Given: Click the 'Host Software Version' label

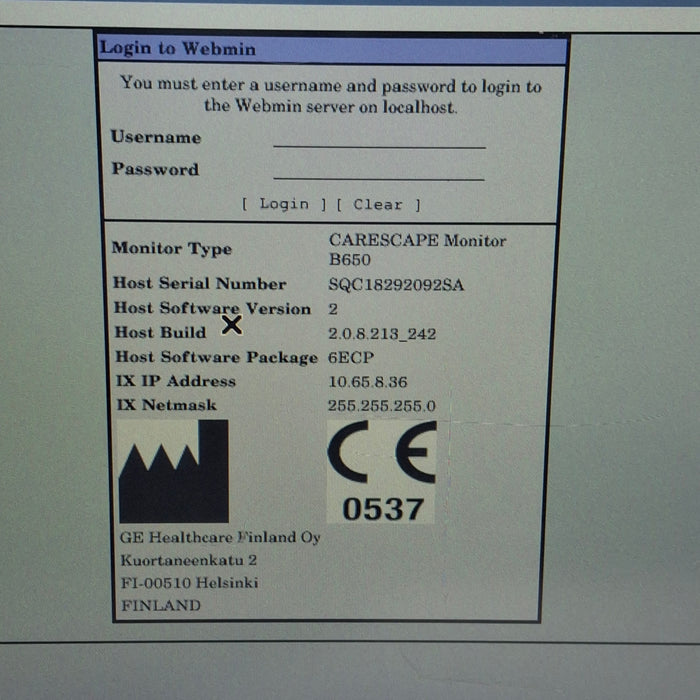Looking at the screenshot, I should (x=212, y=308).
